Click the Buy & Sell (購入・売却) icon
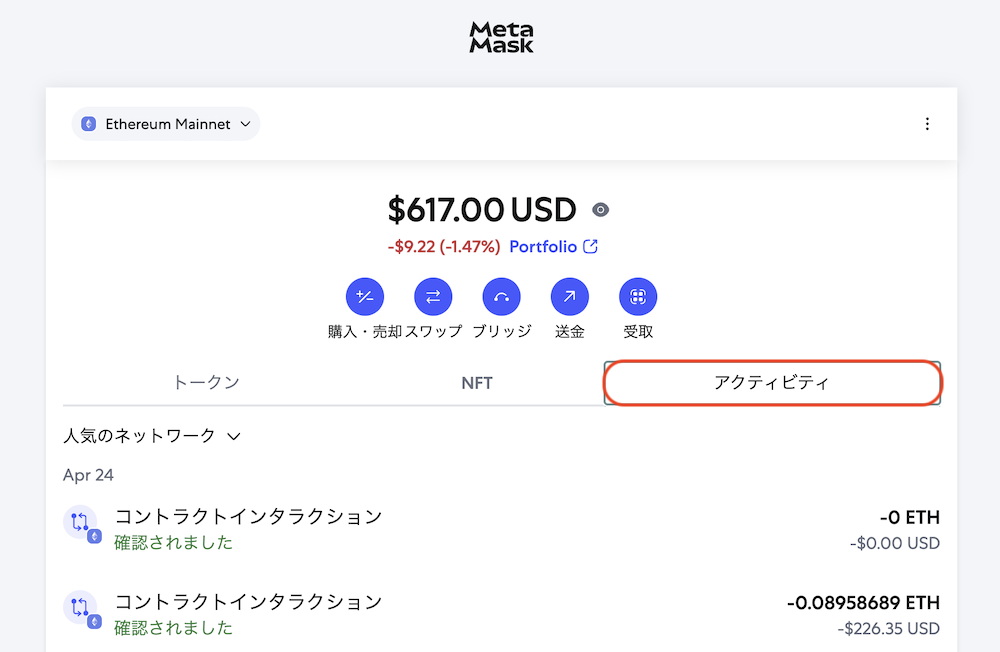This screenshot has height=652, width=1000. coord(365,297)
